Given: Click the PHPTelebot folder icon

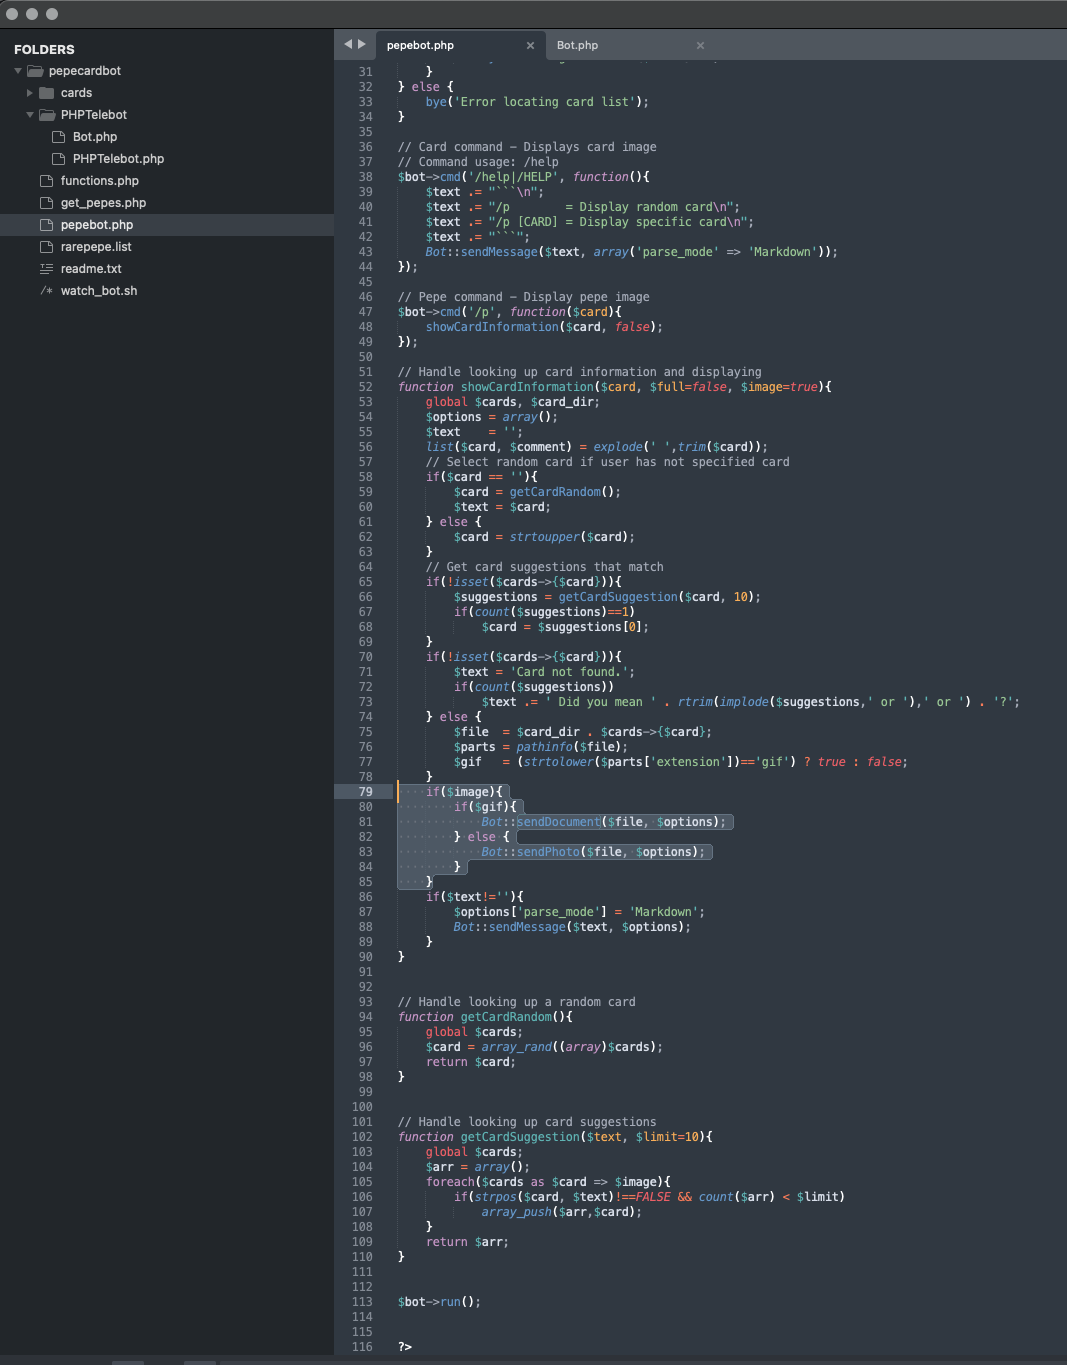Looking at the screenshot, I should (x=47, y=115).
